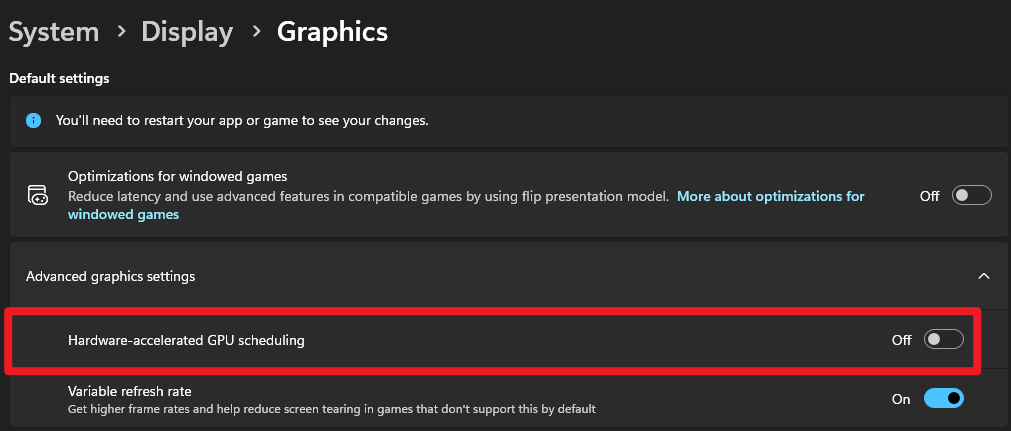Image resolution: width=1011 pixels, height=431 pixels.
Task: Select the Hardware-accelerated GPU scheduling label
Action: click(186, 340)
